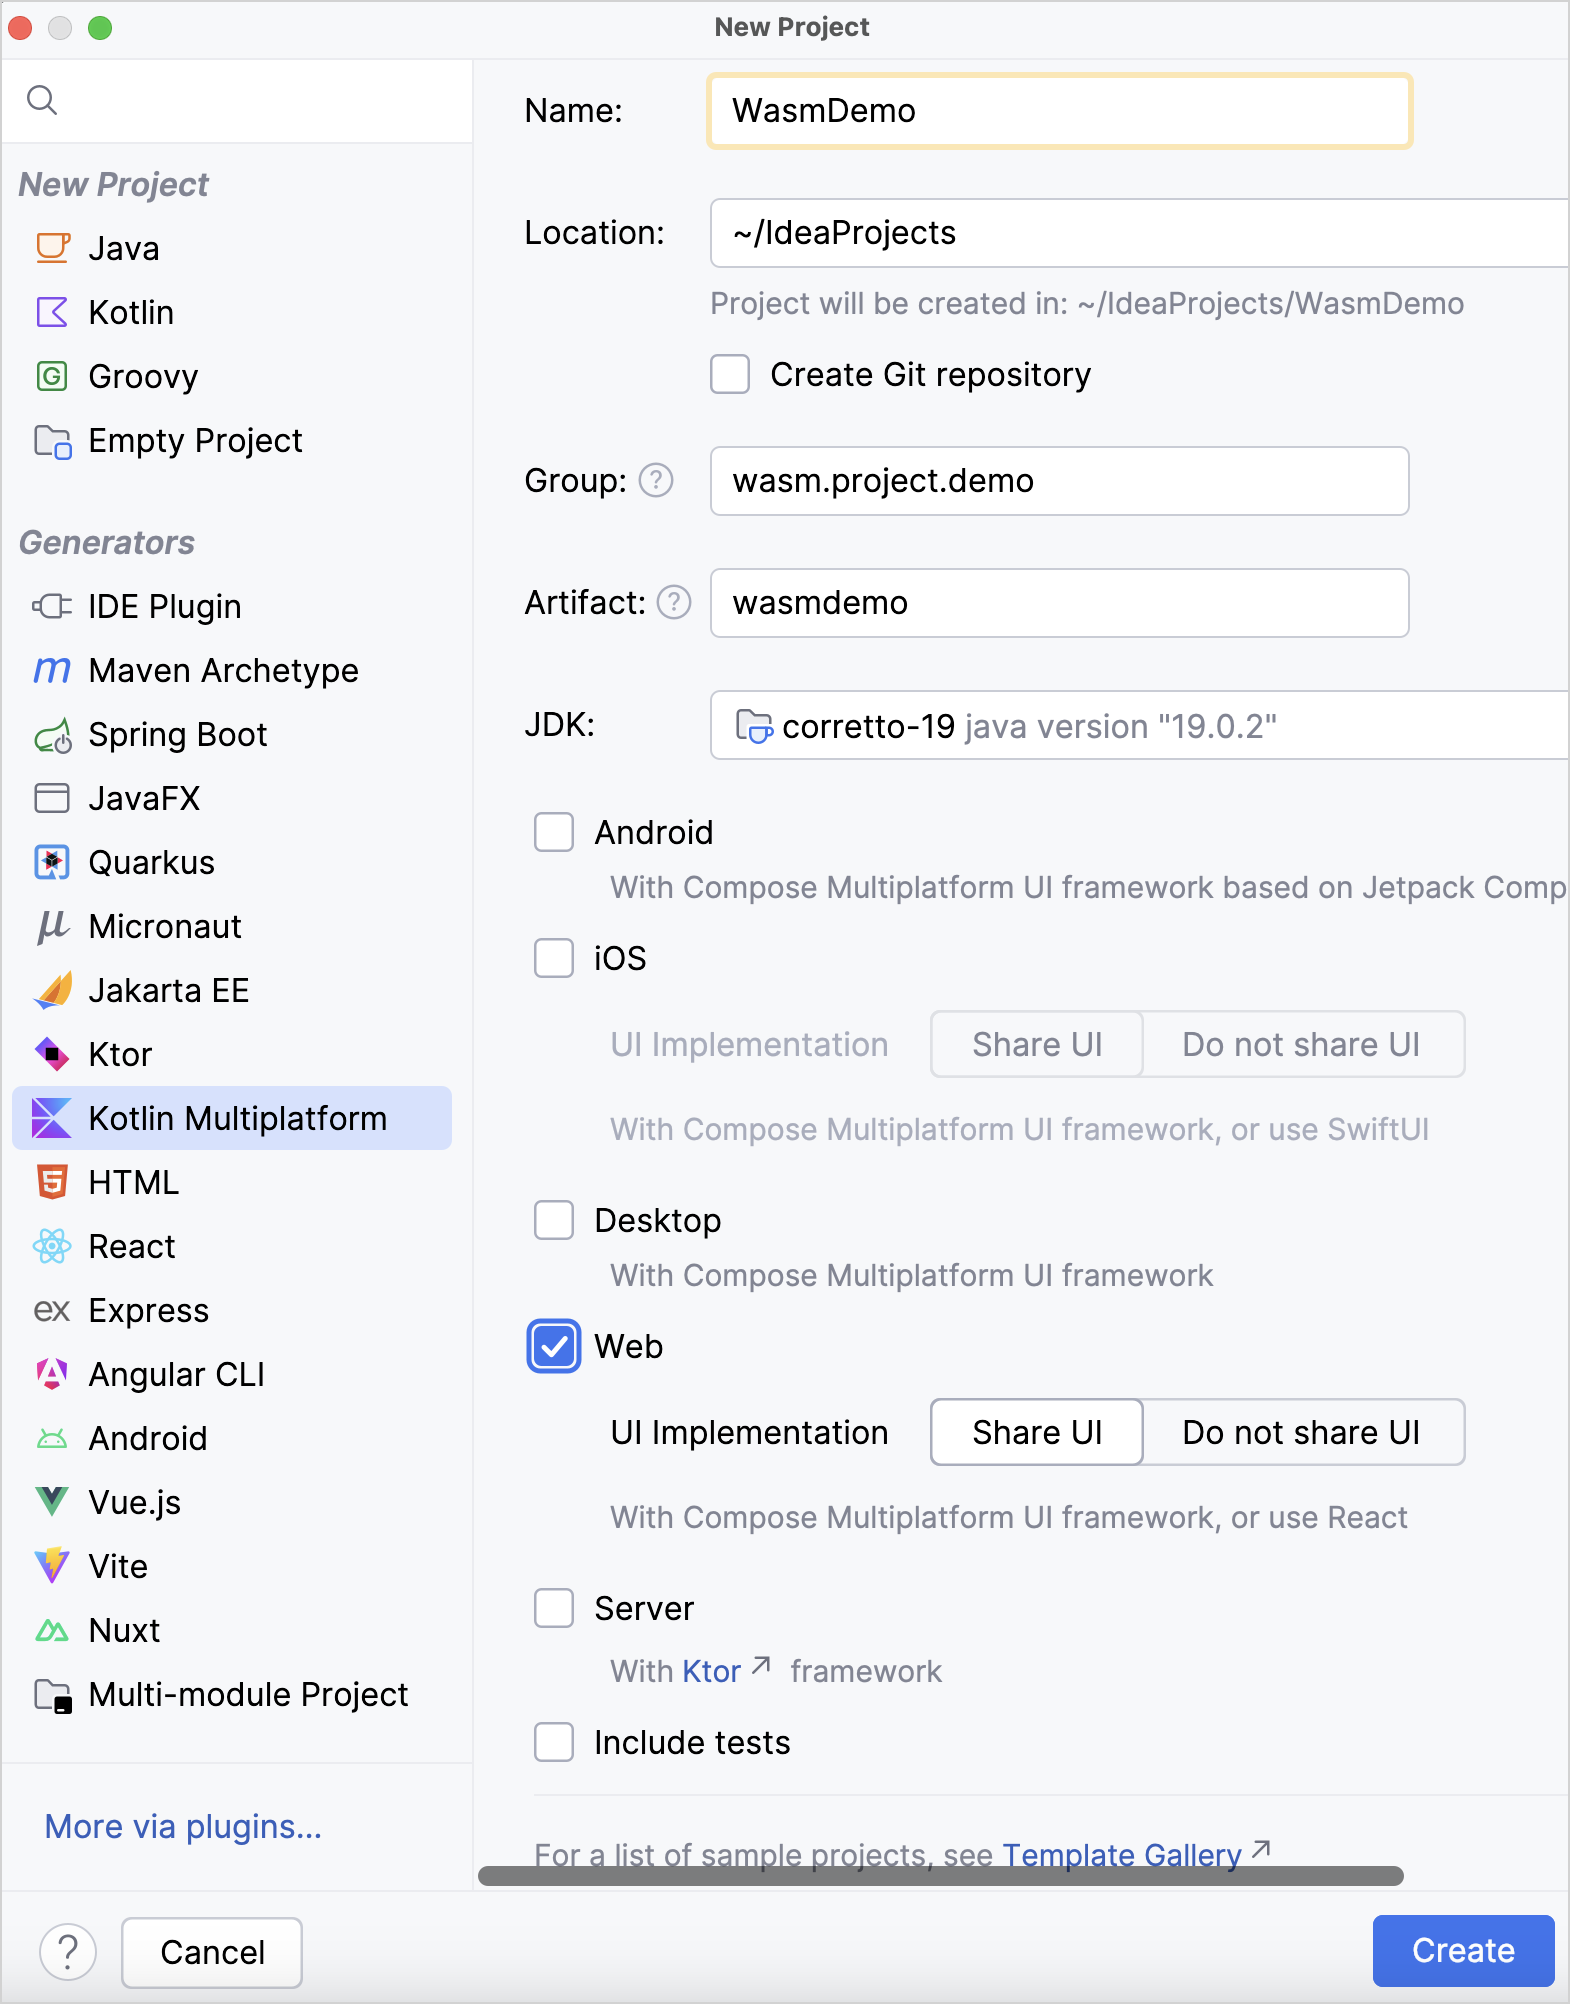Open the Template Gallery link
1570x2004 pixels.
point(1122,1853)
